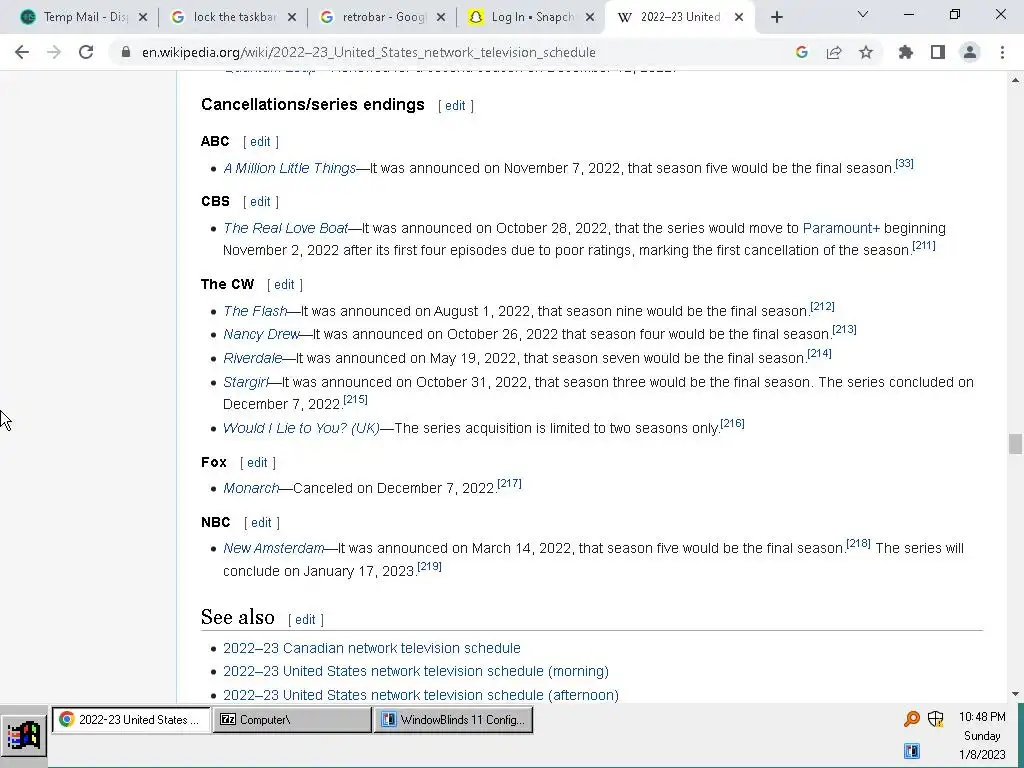Switch to Computer\ taskbar window
The height and width of the screenshot is (768, 1024).
click(292, 720)
